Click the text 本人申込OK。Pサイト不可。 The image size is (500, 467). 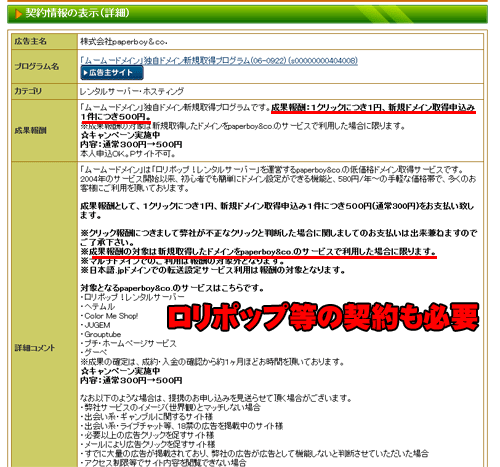[x=128, y=154]
